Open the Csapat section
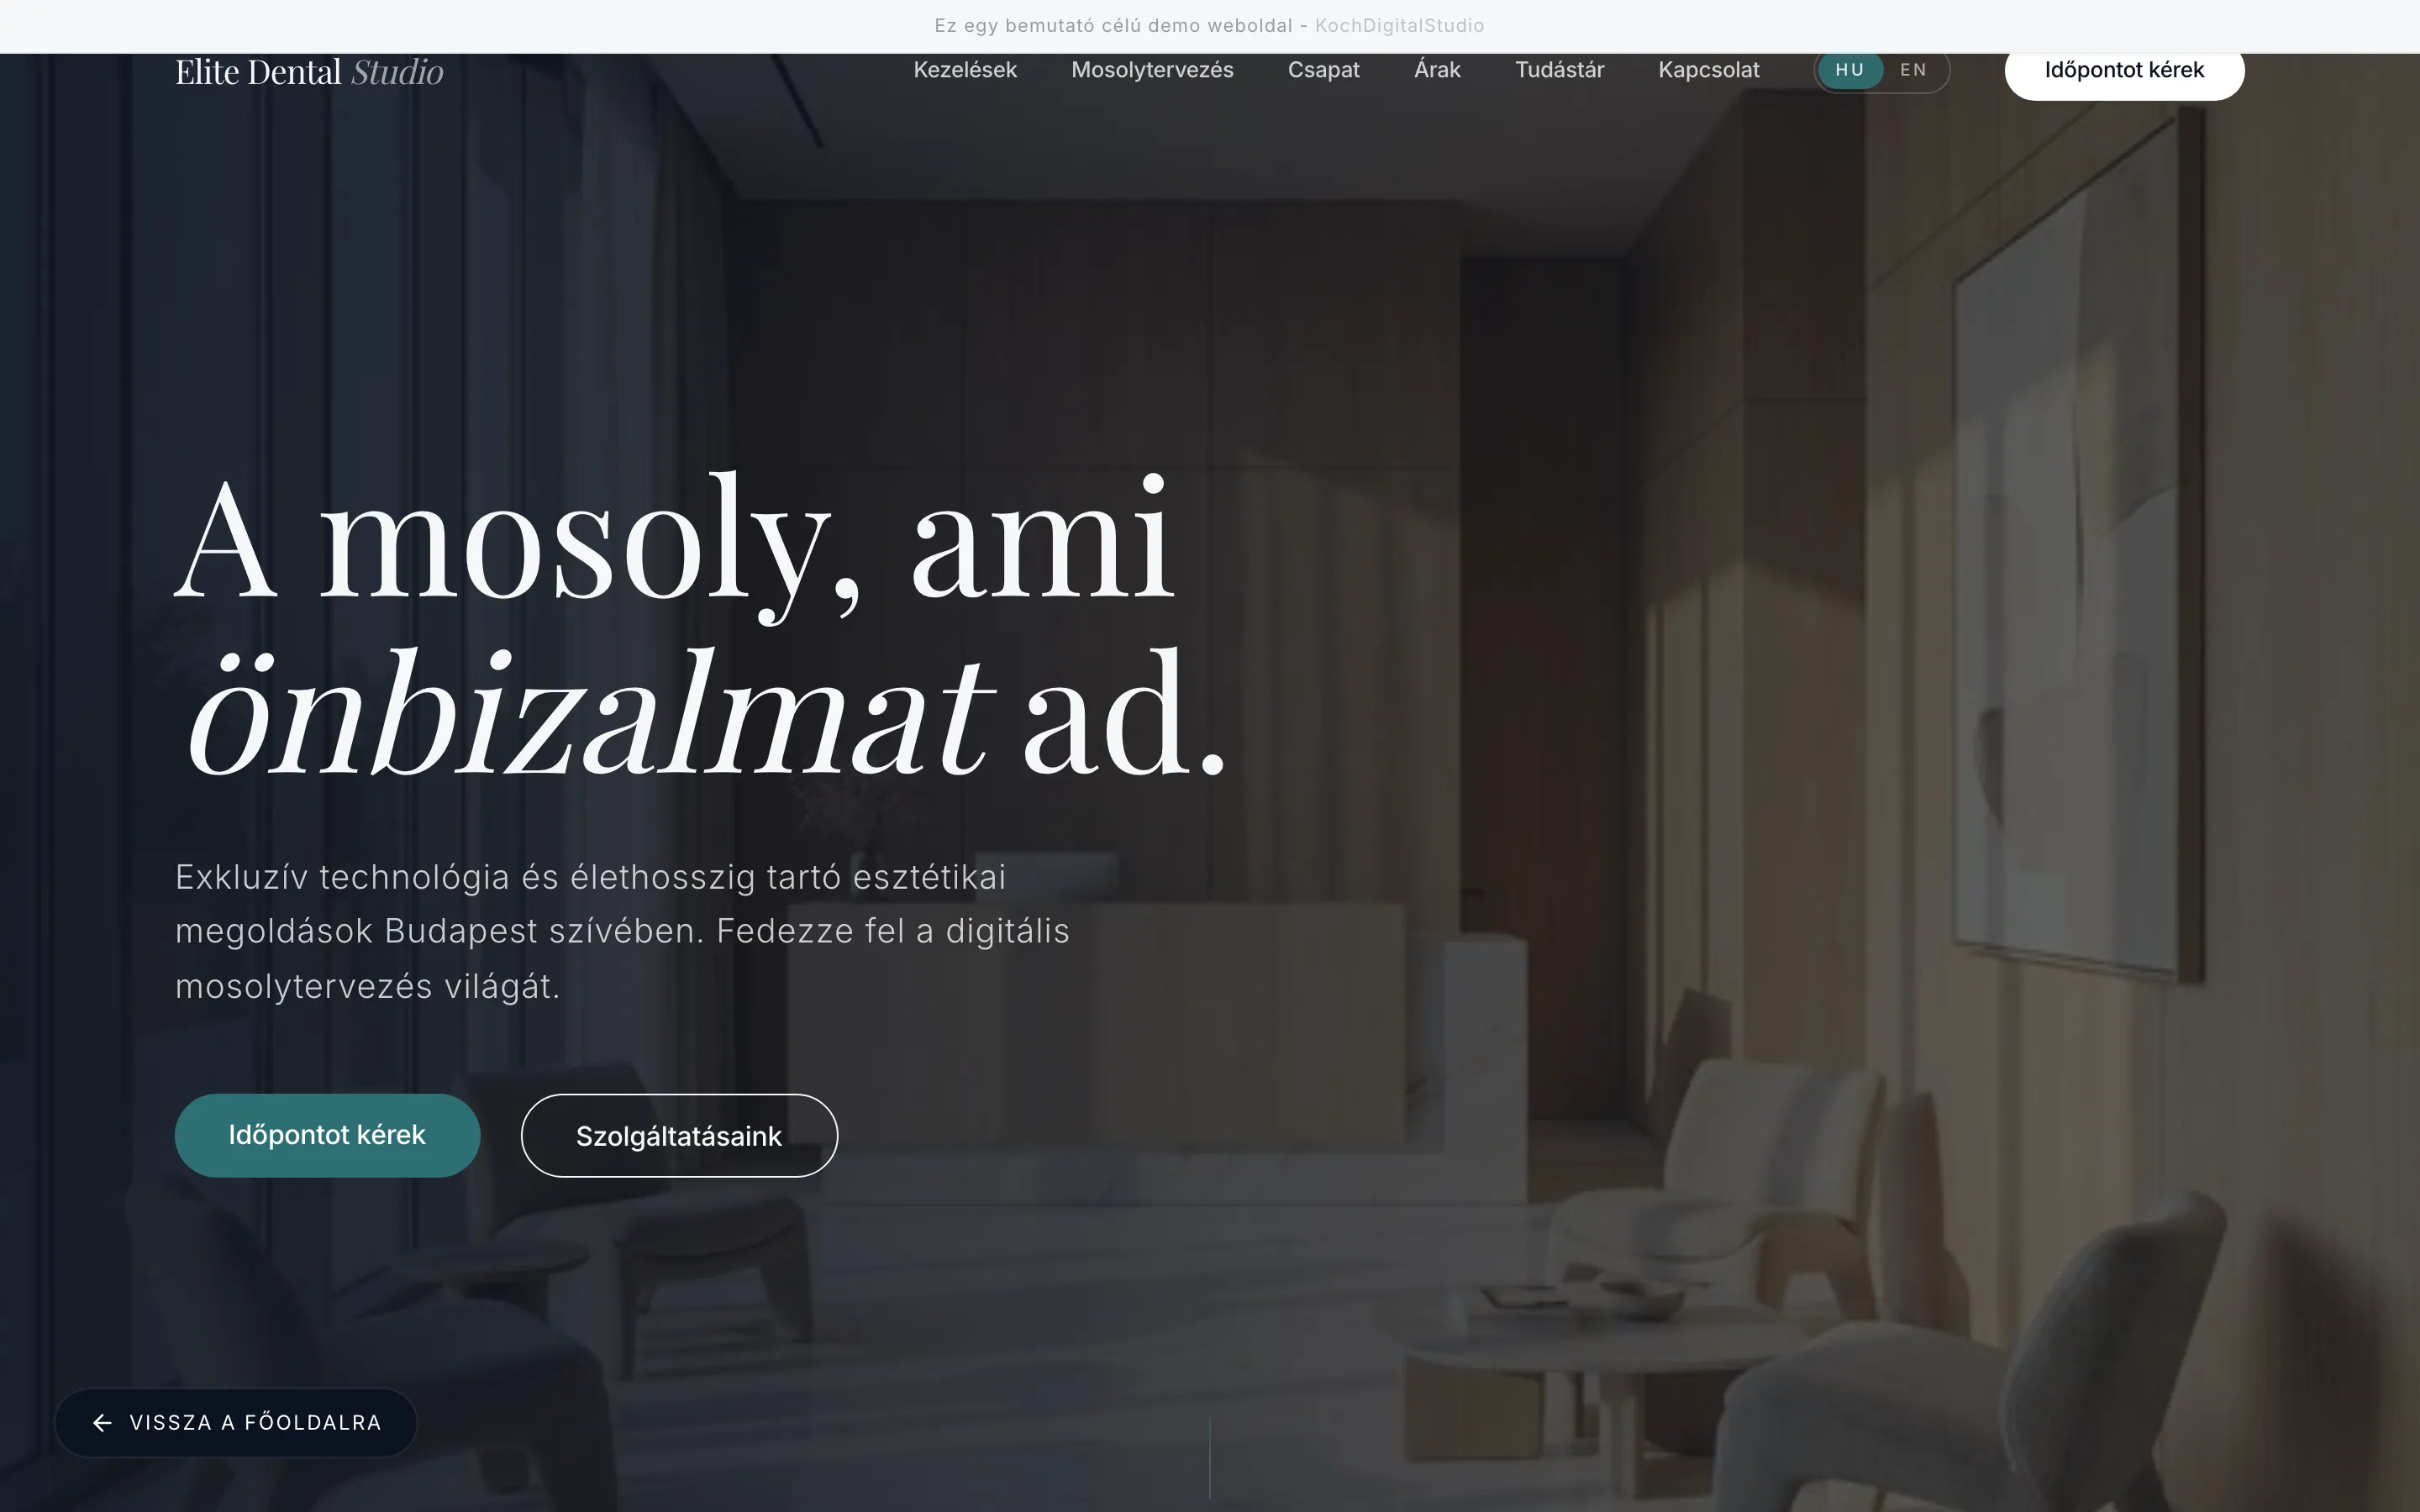The height and width of the screenshot is (1512, 2420). (x=1323, y=70)
